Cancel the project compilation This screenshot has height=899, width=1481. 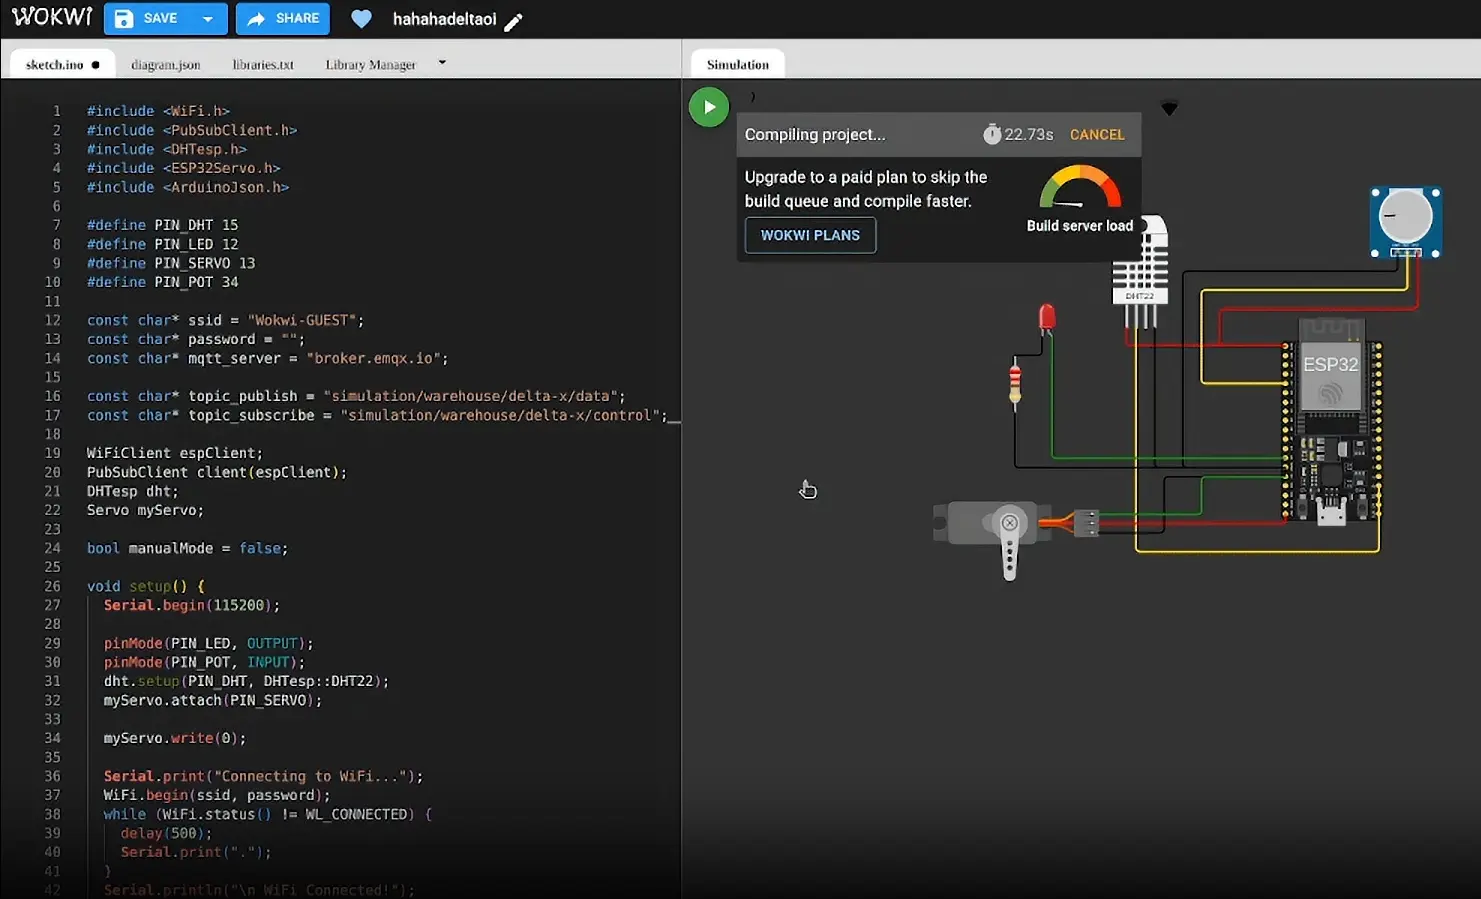1097,134
